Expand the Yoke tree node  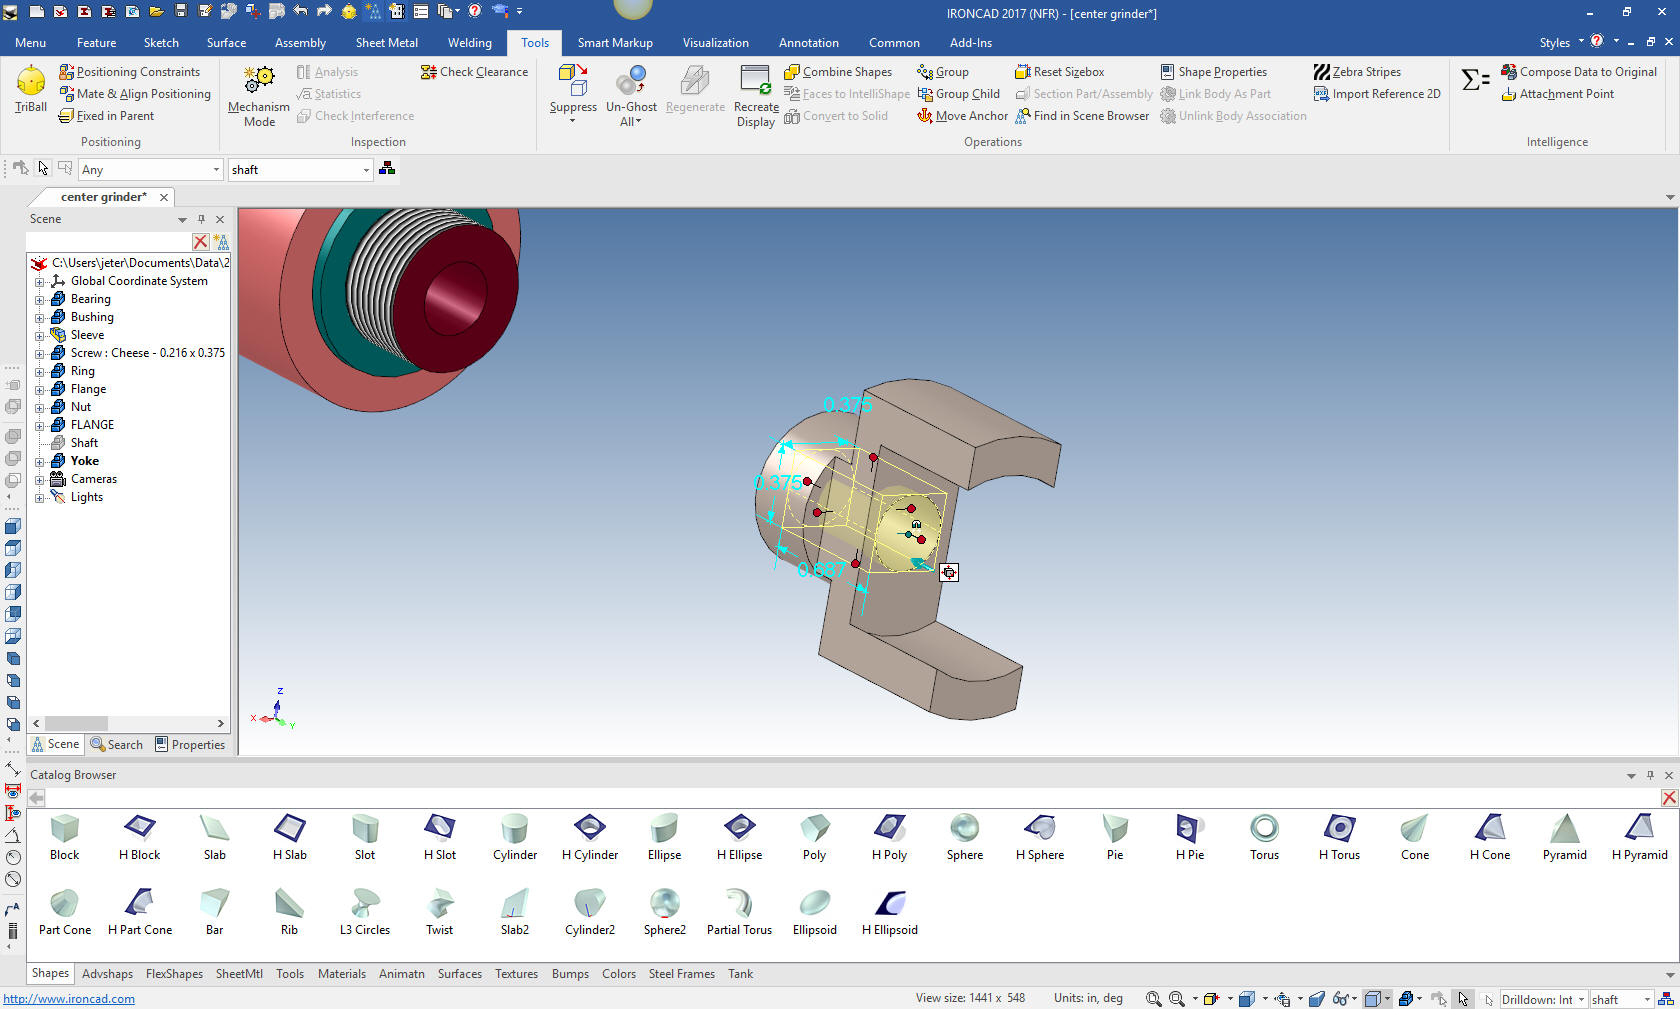[x=40, y=462]
